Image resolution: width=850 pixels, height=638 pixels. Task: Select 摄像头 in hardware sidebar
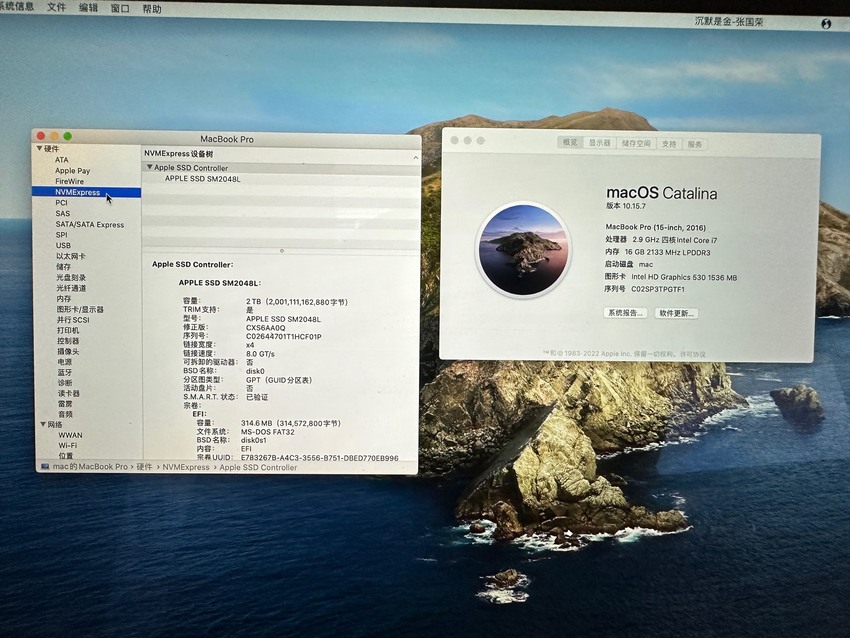(68, 351)
